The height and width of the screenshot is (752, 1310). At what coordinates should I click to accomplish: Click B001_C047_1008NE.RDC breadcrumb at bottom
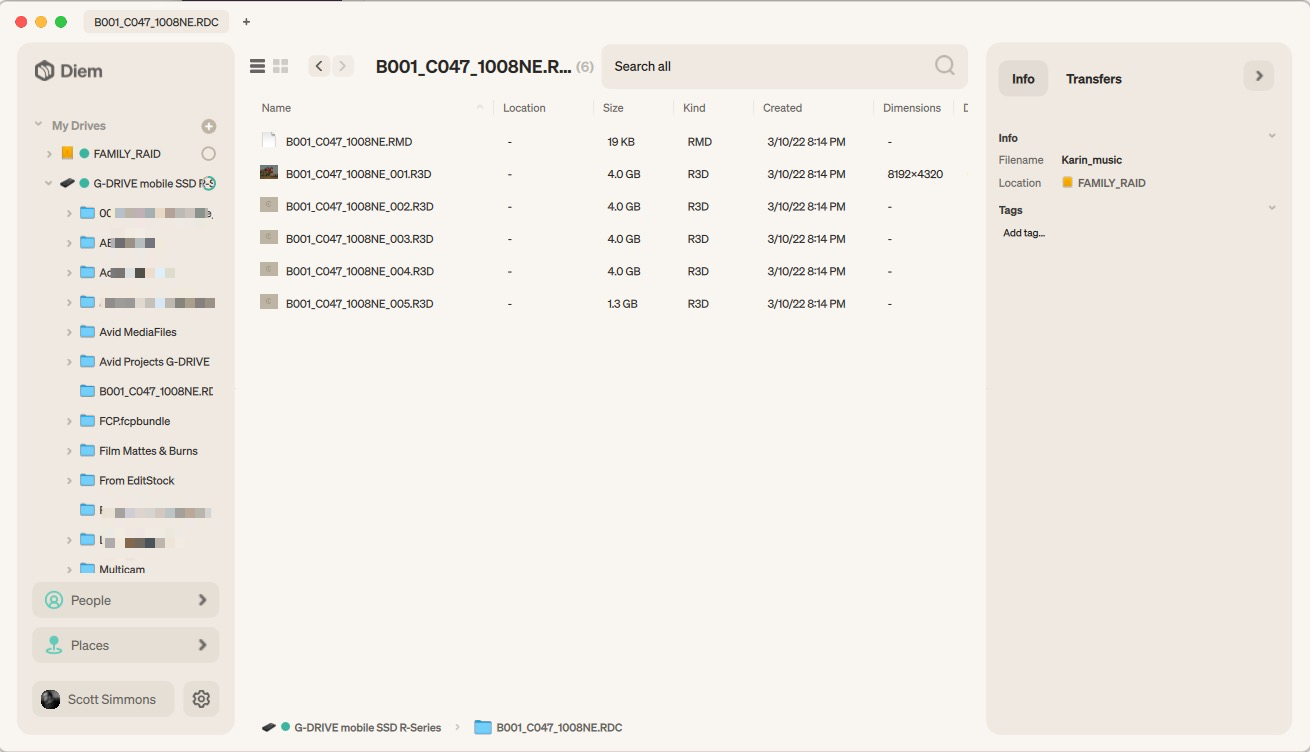(x=559, y=728)
